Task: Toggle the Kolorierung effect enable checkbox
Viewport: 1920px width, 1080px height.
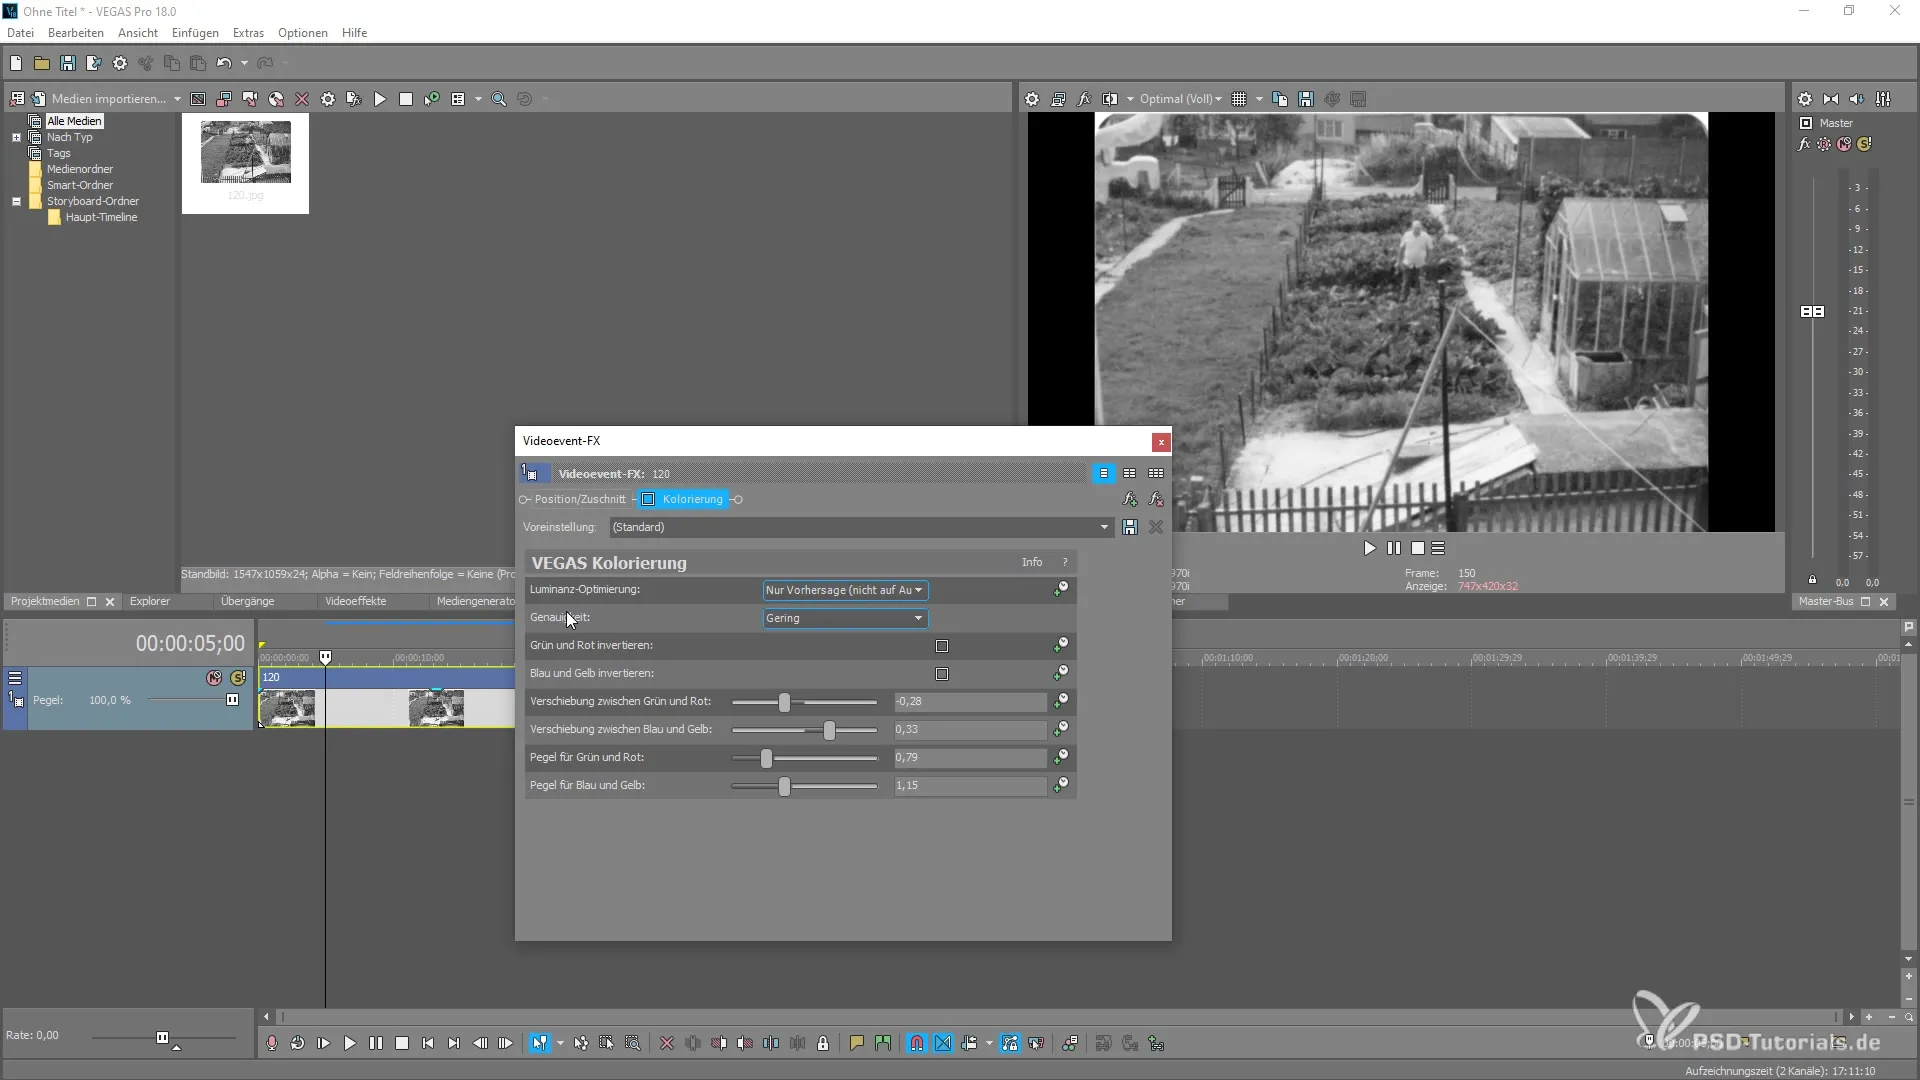Action: pyautogui.click(x=648, y=499)
